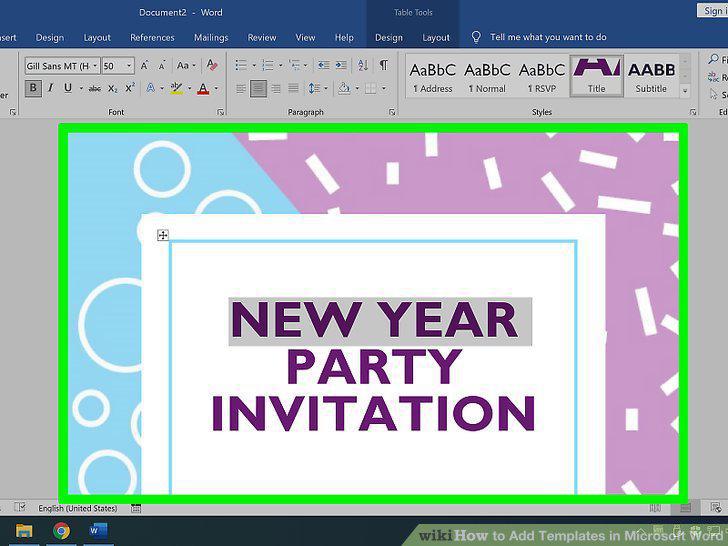
Task: Open the font name dropdown
Action: 95,66
